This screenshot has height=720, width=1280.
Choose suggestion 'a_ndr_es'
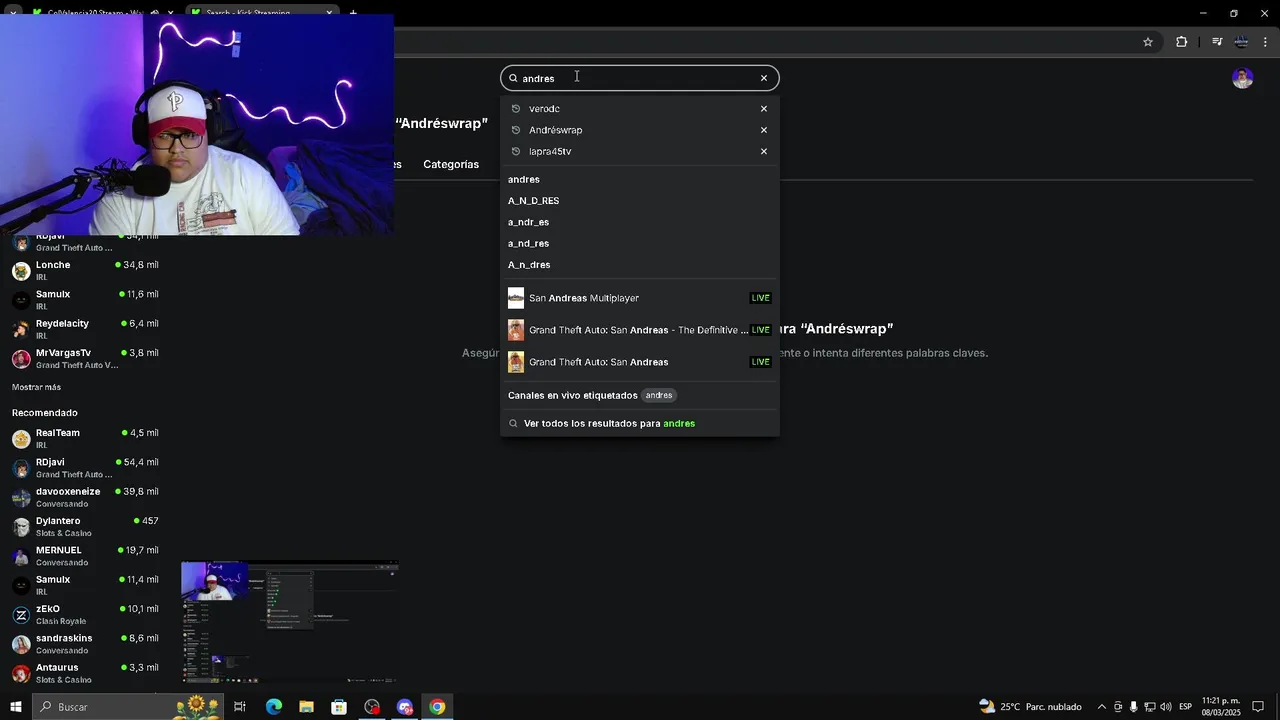pyautogui.click(x=528, y=222)
